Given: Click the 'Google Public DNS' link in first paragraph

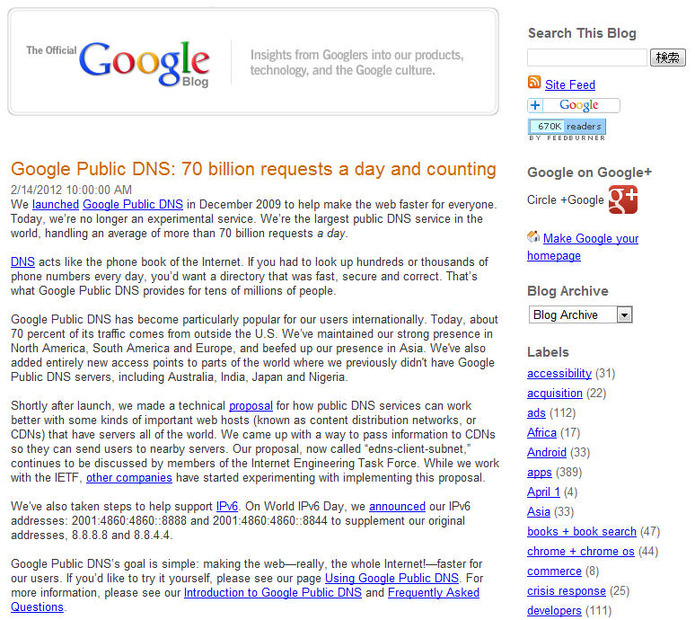Looking at the screenshot, I should pos(133,204).
